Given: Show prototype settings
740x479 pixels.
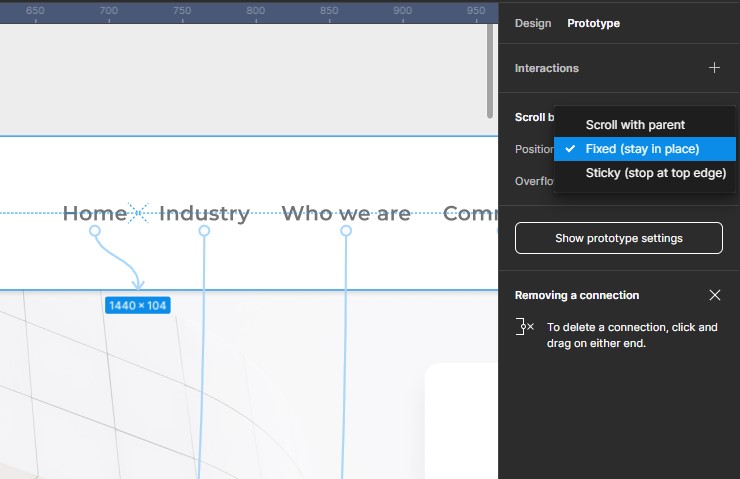Looking at the screenshot, I should (x=618, y=238).
